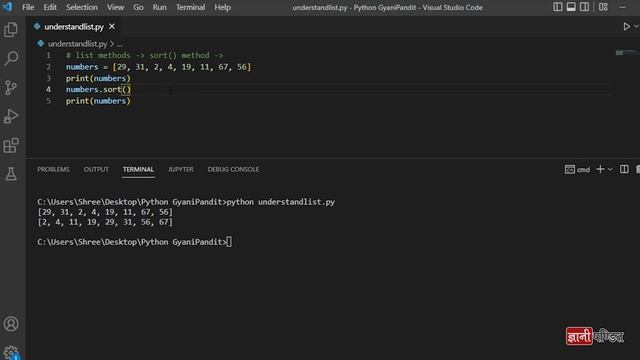
Task: Toggle primary side bar layout icon
Action: pos(558,7)
